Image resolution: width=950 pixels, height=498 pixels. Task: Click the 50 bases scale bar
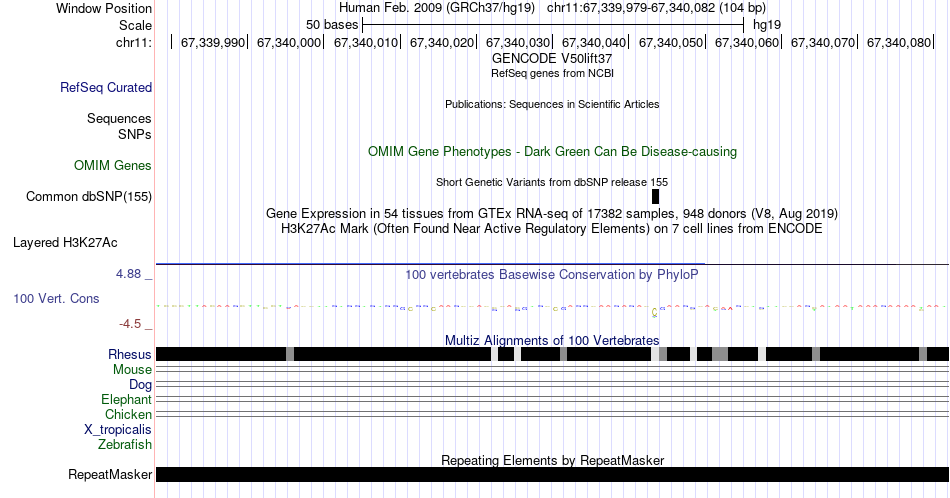[553, 25]
